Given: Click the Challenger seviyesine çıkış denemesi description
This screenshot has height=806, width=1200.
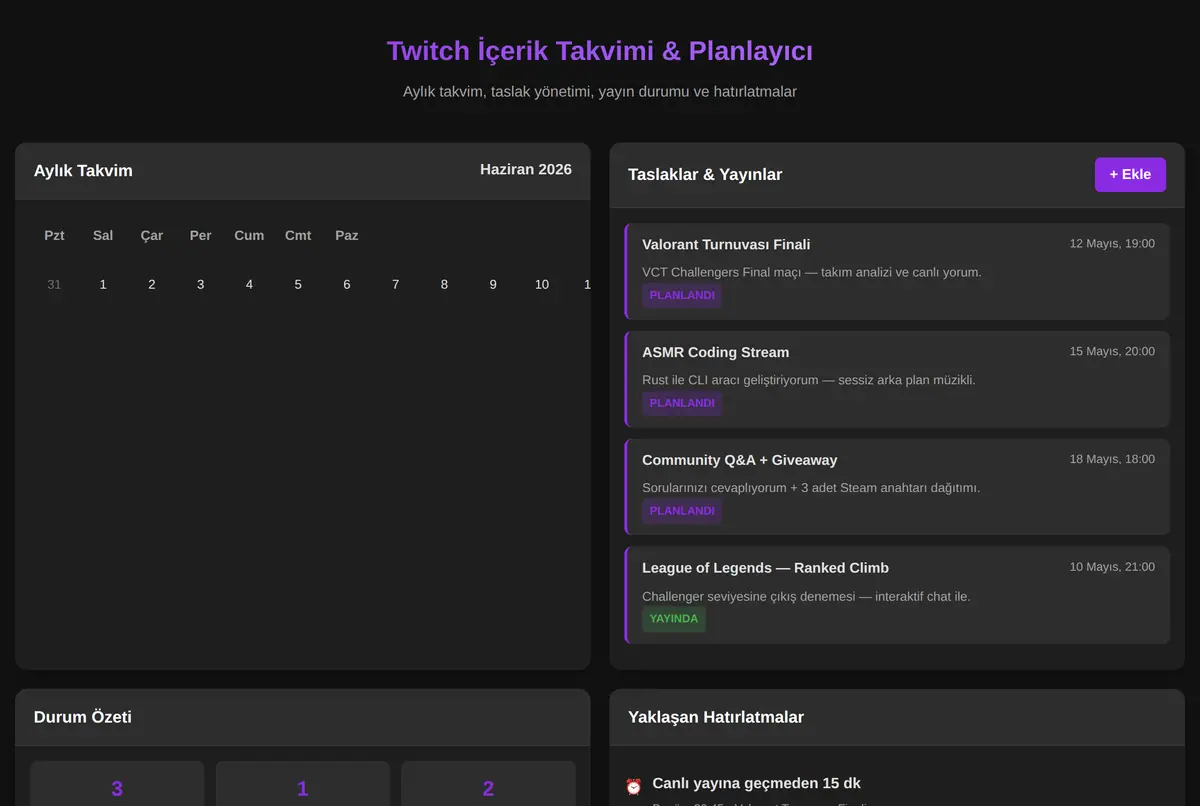Looking at the screenshot, I should tap(806, 596).
